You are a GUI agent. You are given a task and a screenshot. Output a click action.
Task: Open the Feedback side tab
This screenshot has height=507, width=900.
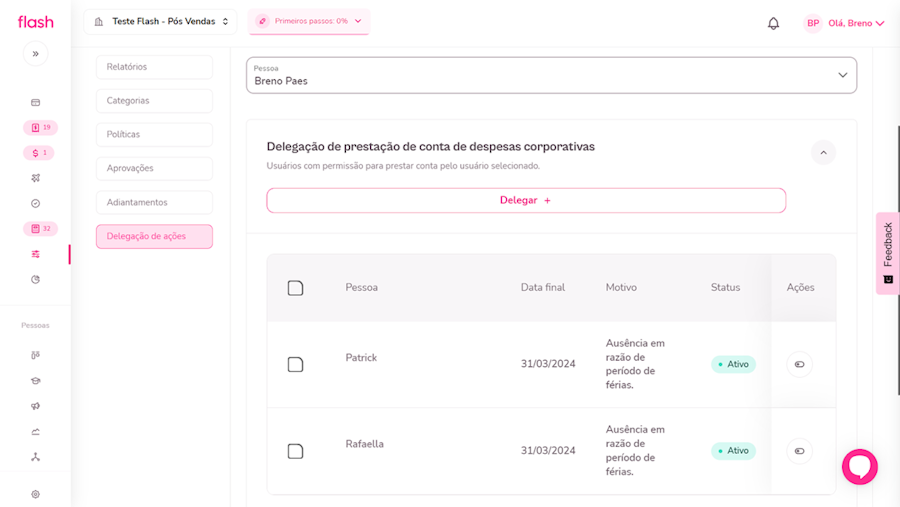888,253
